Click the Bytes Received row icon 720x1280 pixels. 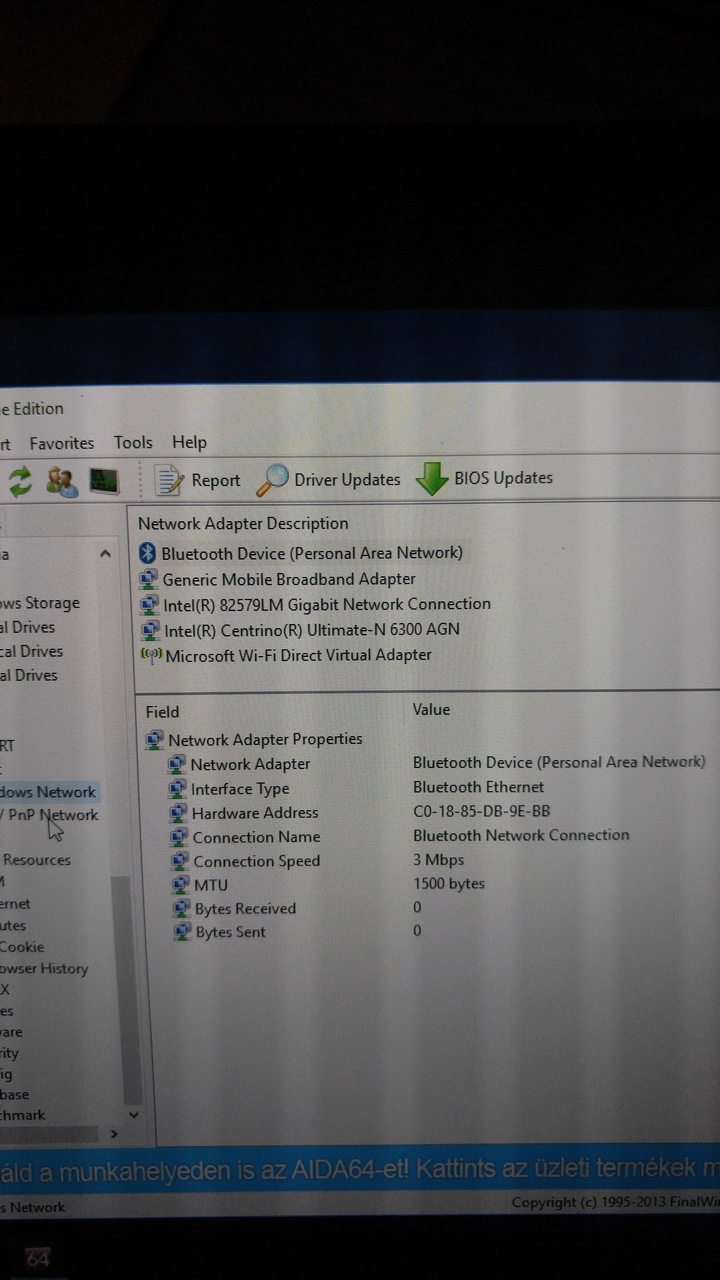tap(181, 909)
